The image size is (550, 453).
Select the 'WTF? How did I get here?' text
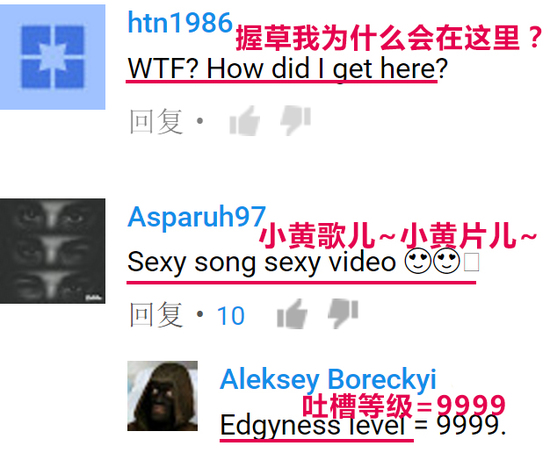click(288, 68)
